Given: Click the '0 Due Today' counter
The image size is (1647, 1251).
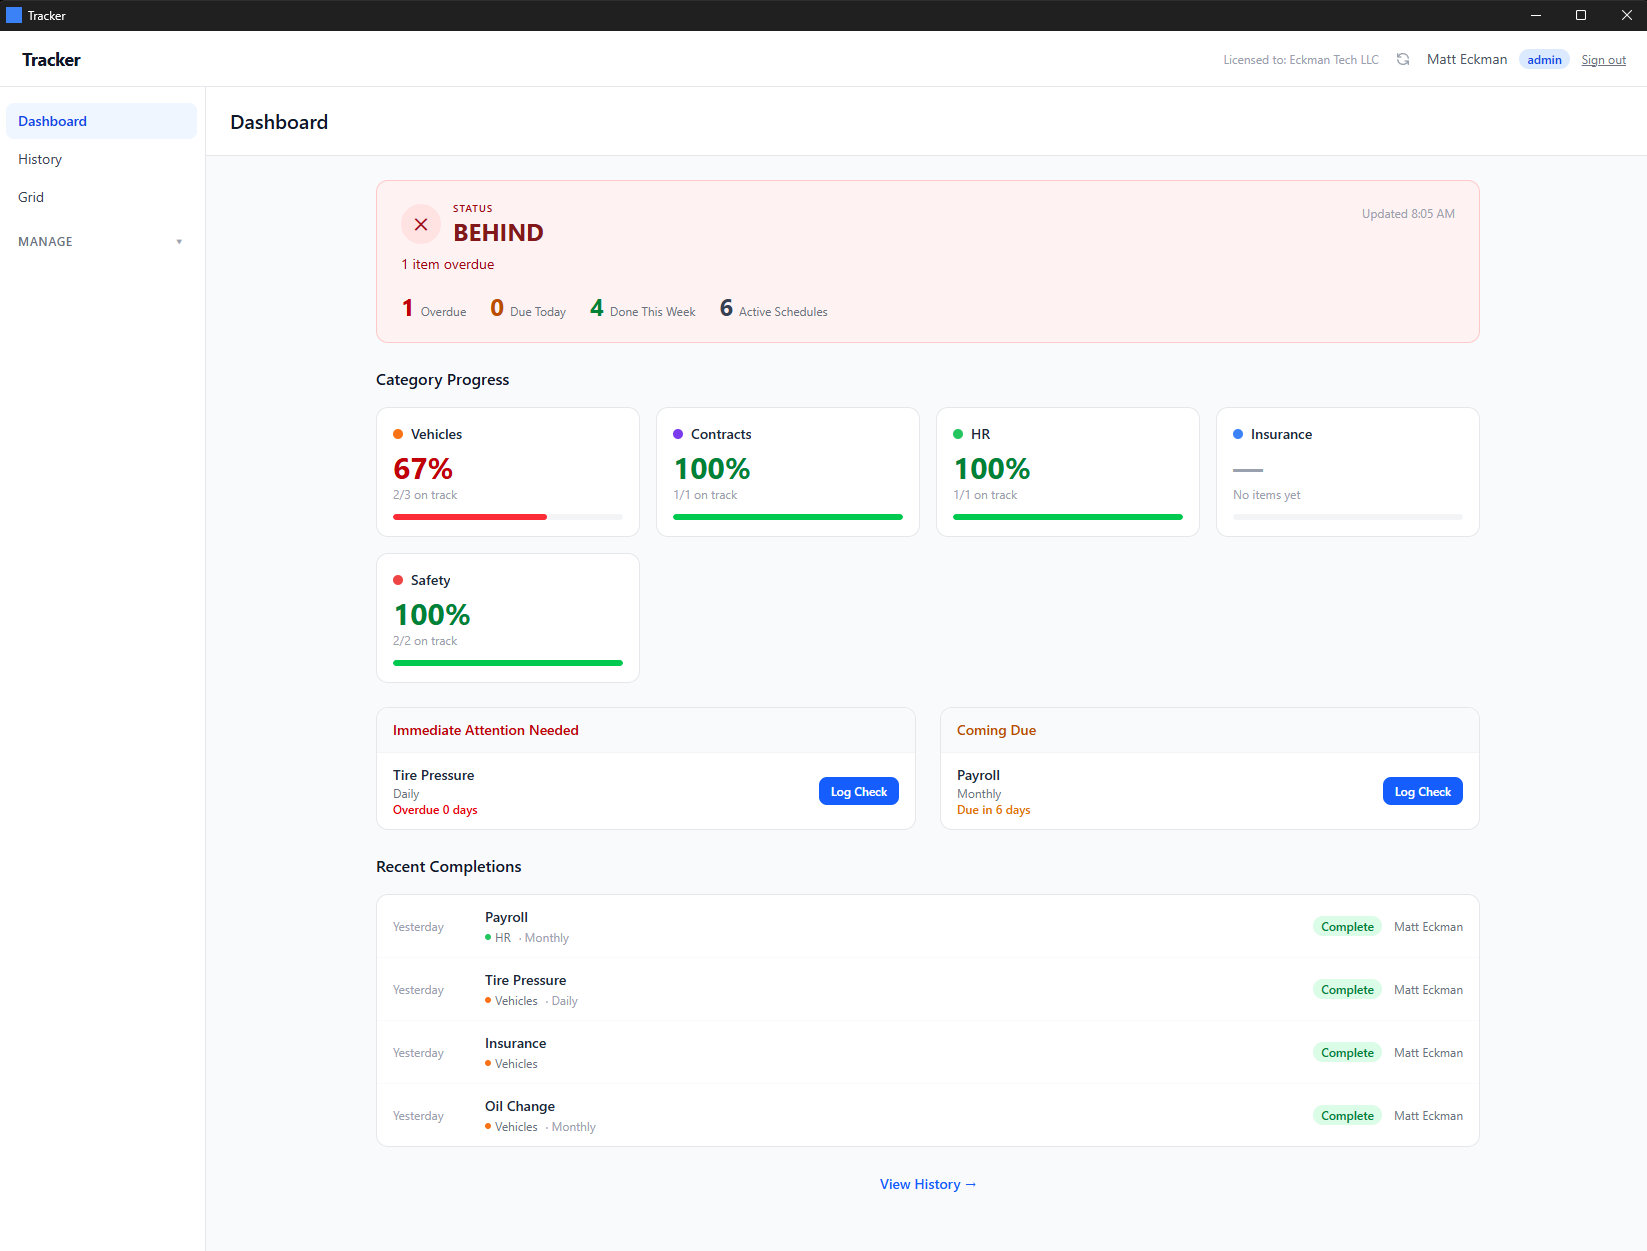Looking at the screenshot, I should coord(528,309).
